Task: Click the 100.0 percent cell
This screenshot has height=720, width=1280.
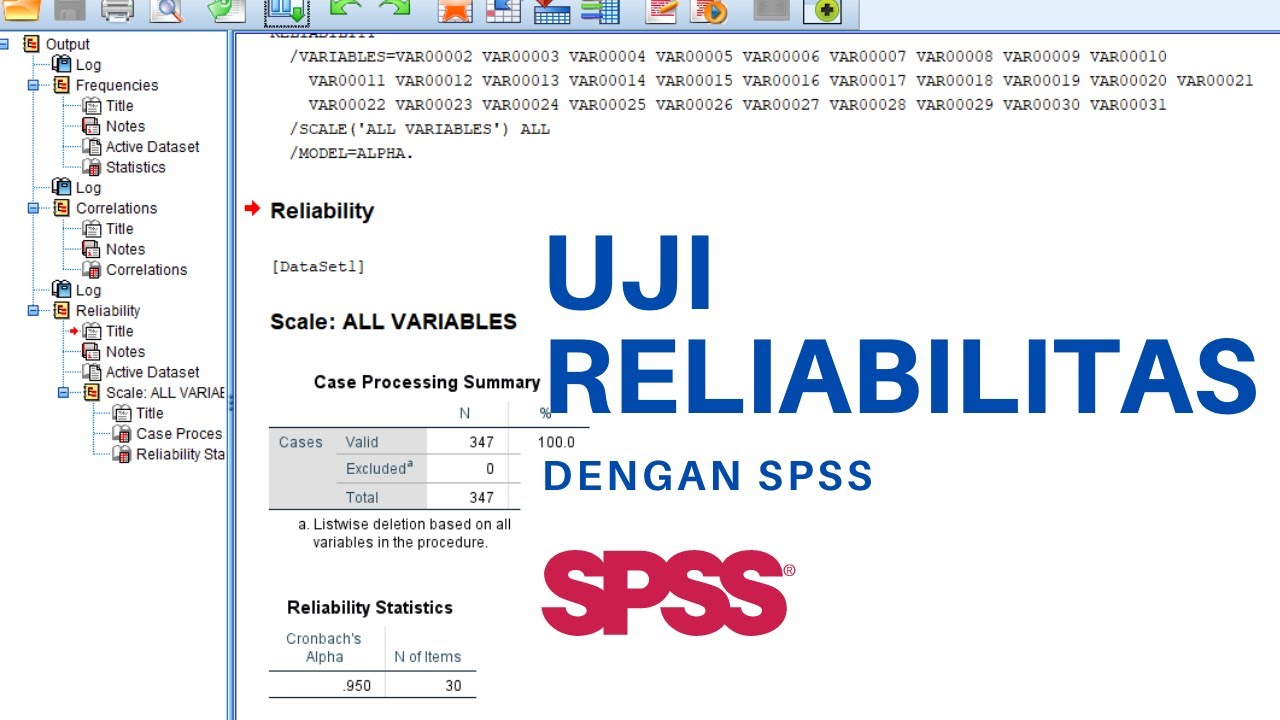Action: pyautogui.click(x=556, y=442)
